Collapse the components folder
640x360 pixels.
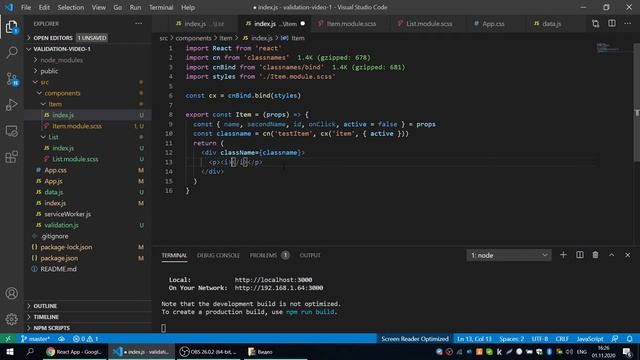coord(88,93)
